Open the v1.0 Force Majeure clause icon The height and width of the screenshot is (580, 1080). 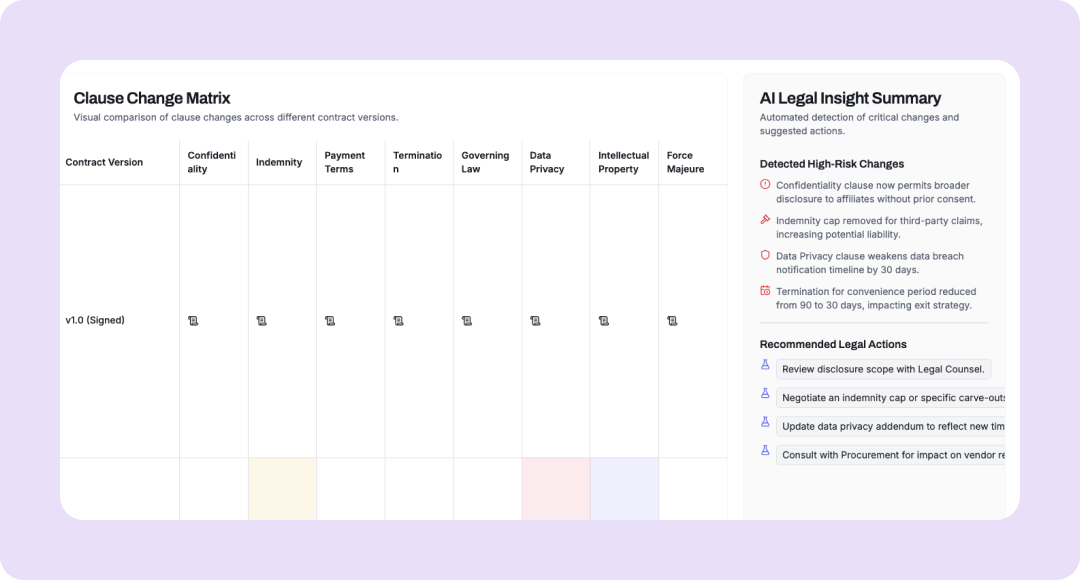[672, 321]
